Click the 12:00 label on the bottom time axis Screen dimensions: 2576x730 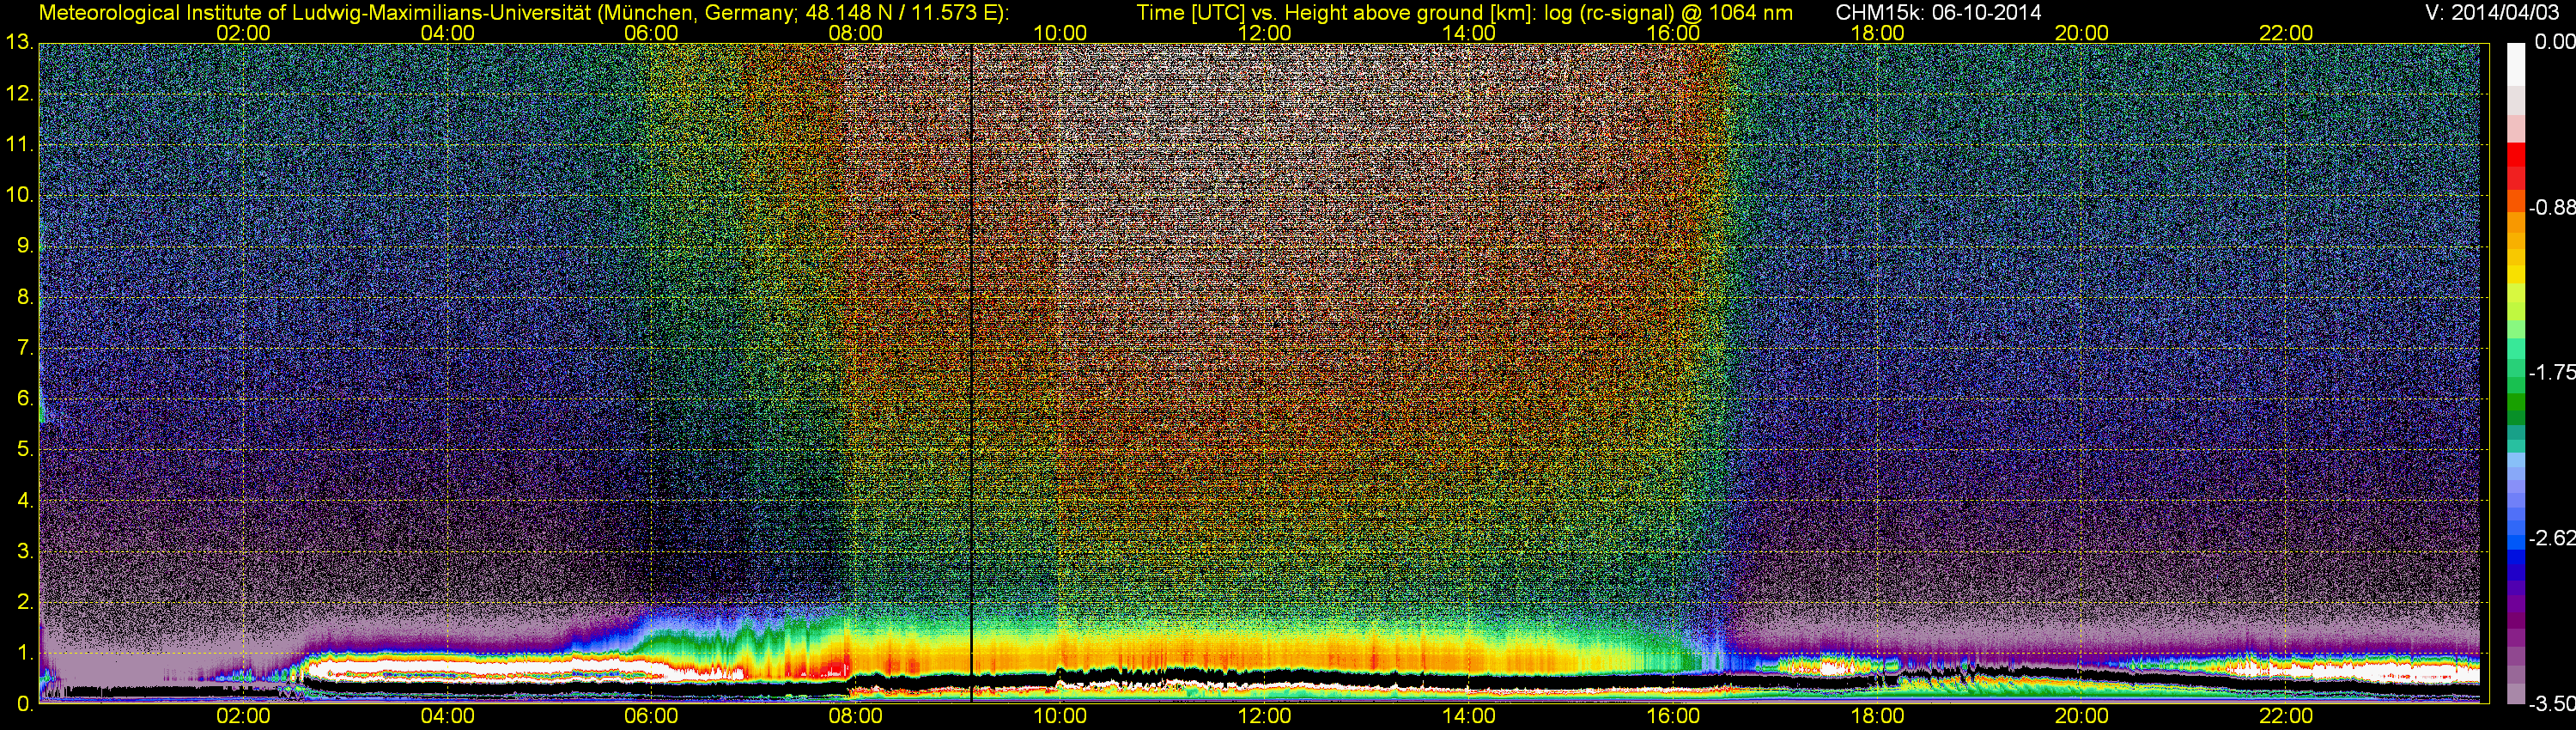click(x=1264, y=717)
